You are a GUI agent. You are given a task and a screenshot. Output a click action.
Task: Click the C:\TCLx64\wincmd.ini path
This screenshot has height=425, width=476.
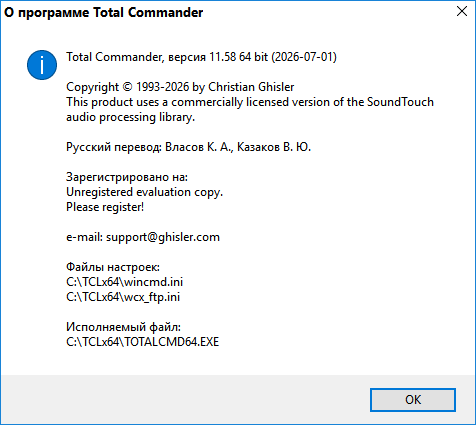124,282
